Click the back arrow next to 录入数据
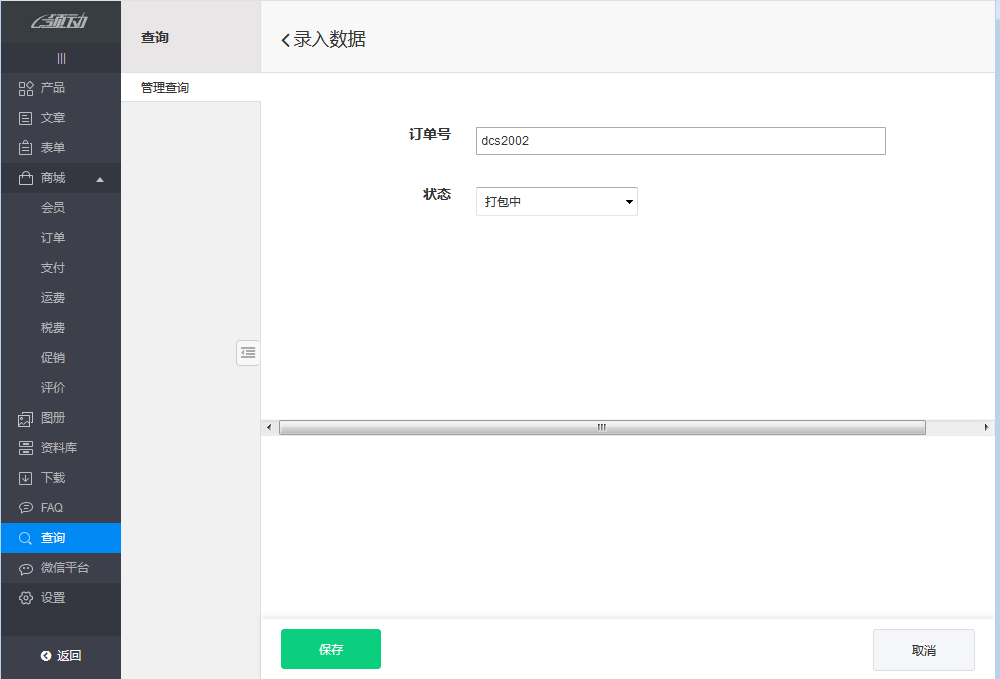The width and height of the screenshot is (1000, 679). point(285,38)
